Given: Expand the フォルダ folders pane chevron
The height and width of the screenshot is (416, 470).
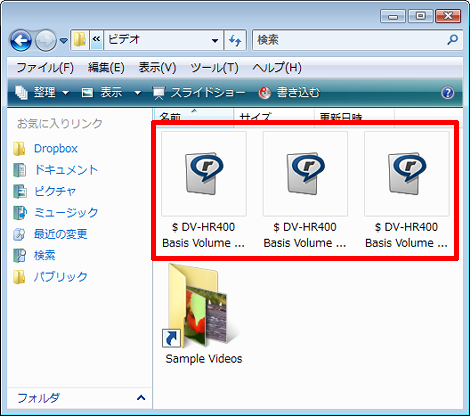Looking at the screenshot, I should click(x=141, y=398).
